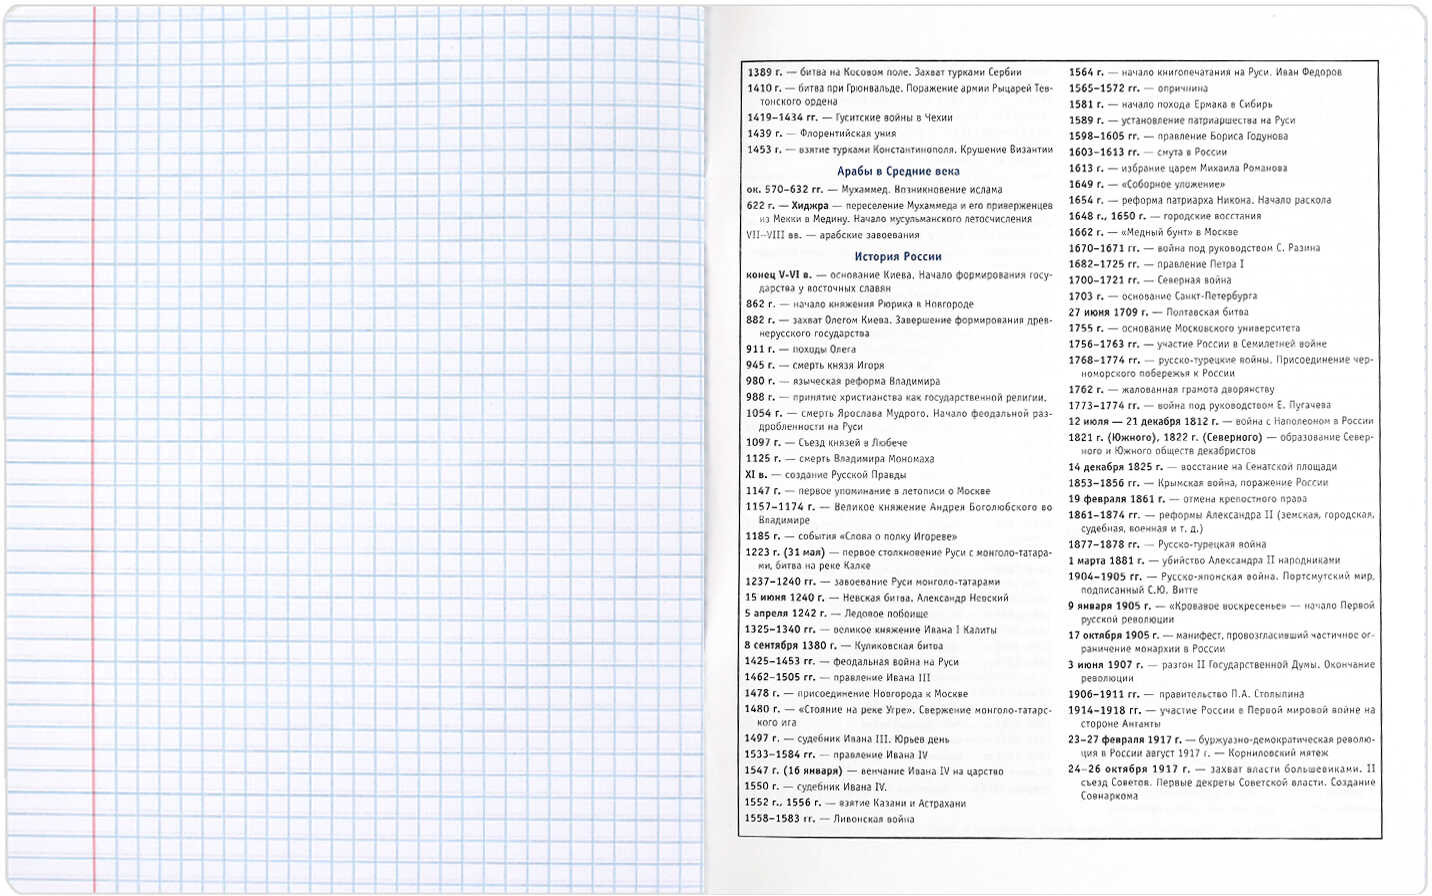1432x896 pixels.
Task: Select the 1853–1856 Крымская война line
Action: coord(1197,483)
